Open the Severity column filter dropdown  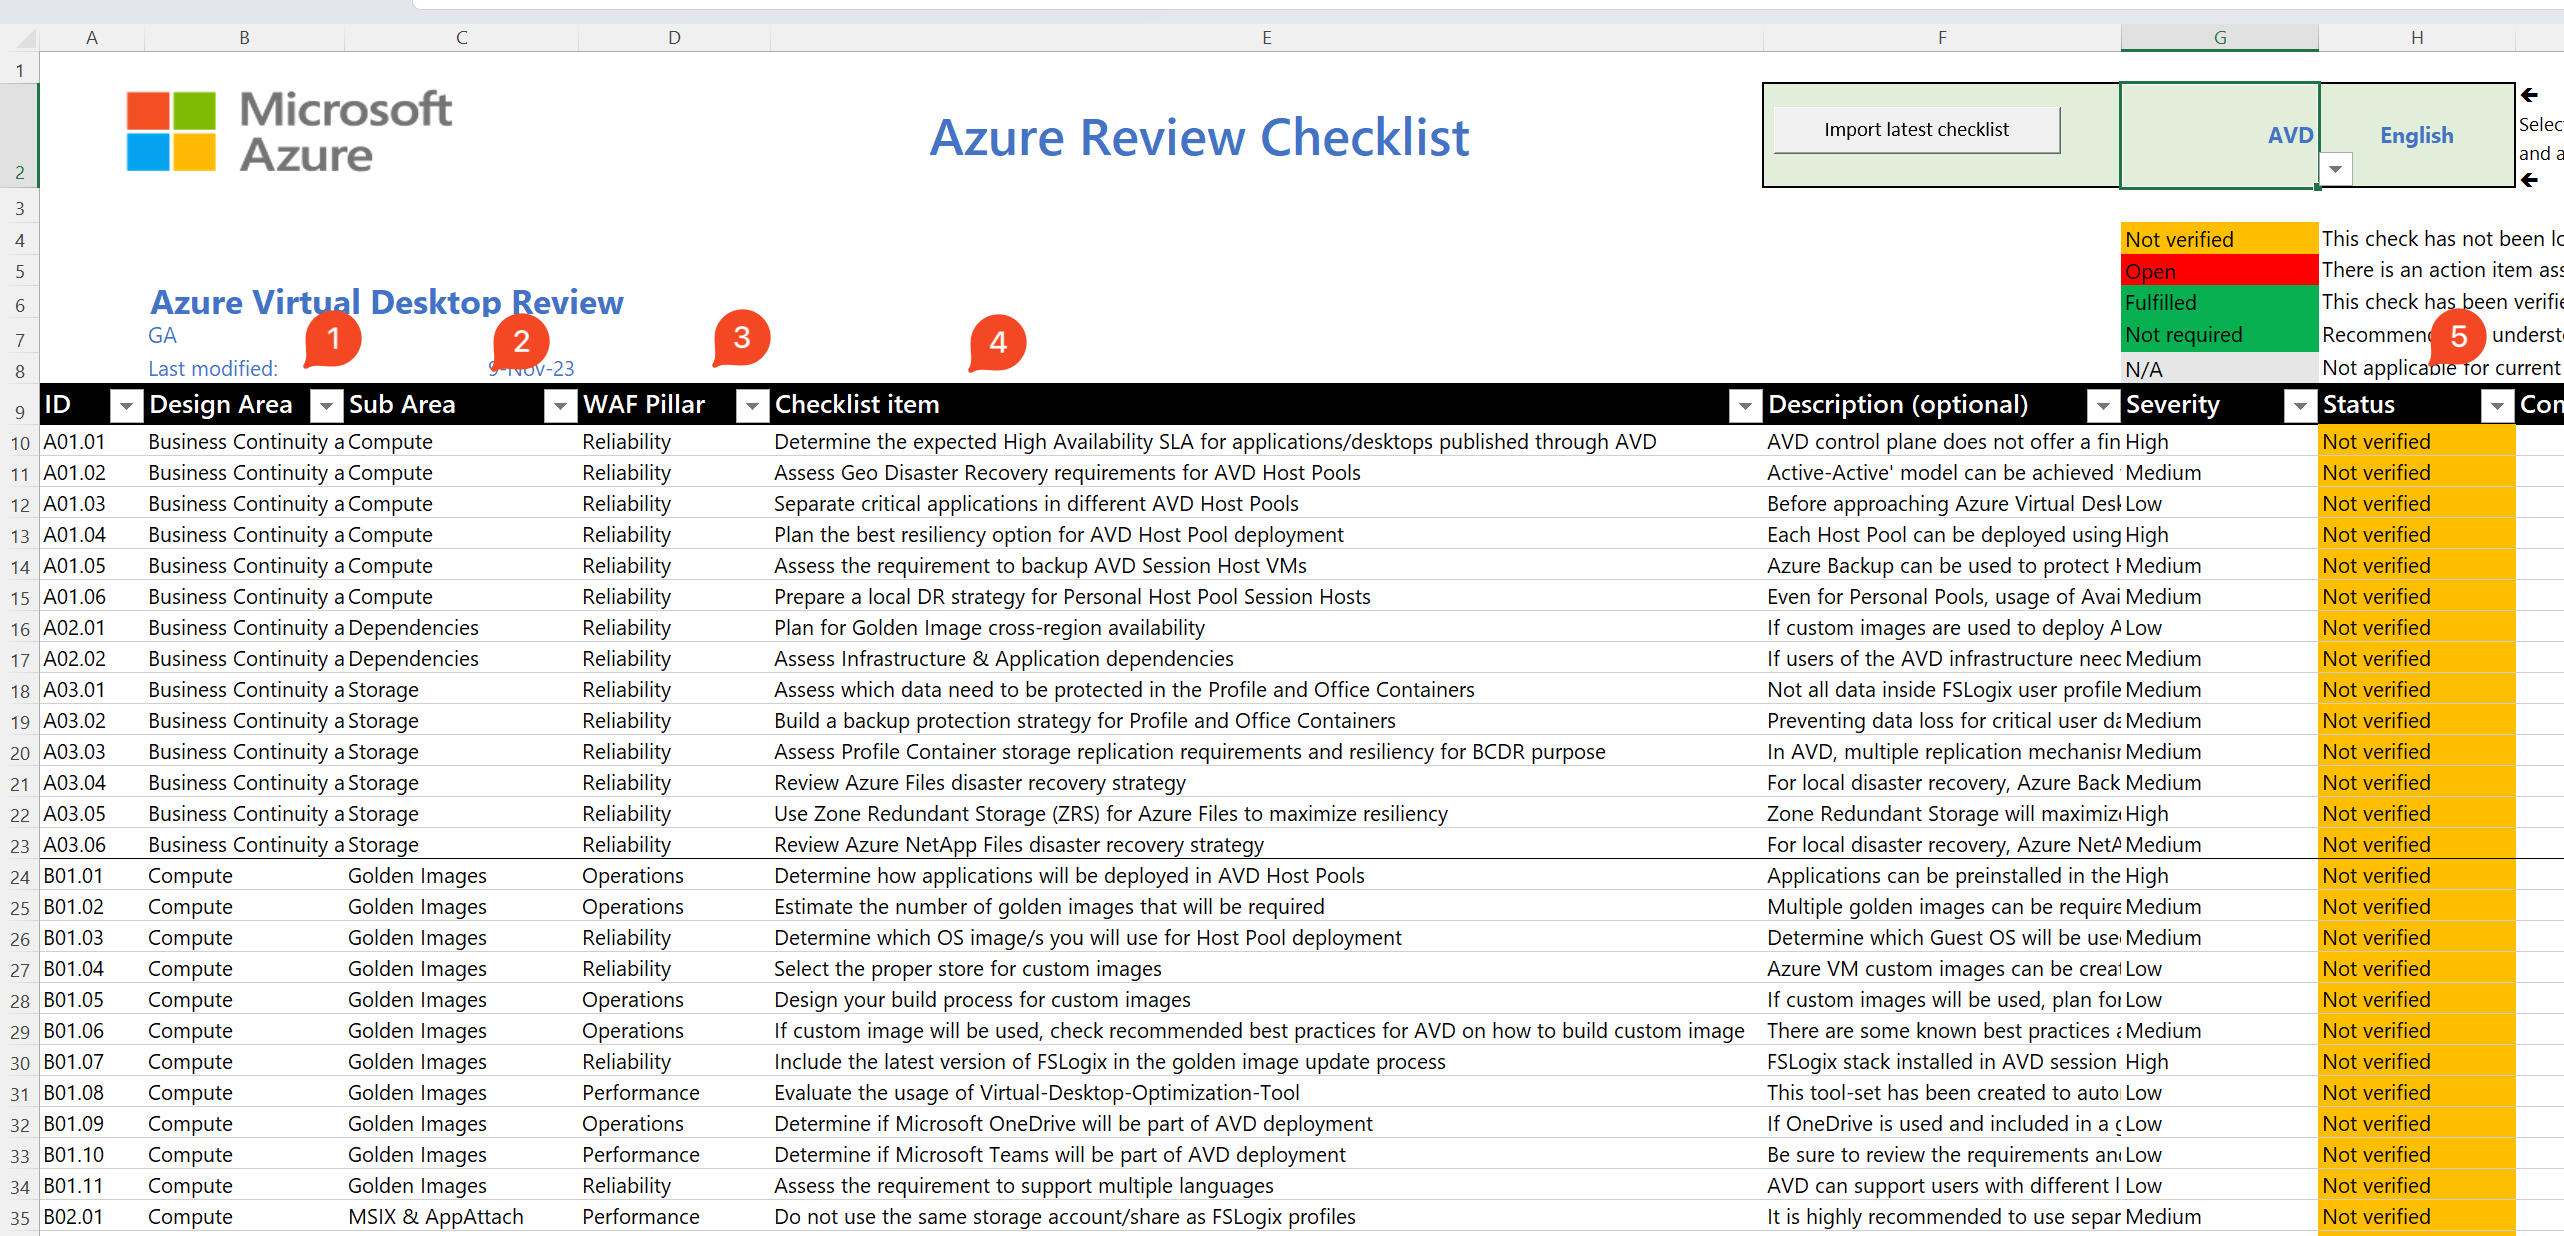click(2299, 407)
